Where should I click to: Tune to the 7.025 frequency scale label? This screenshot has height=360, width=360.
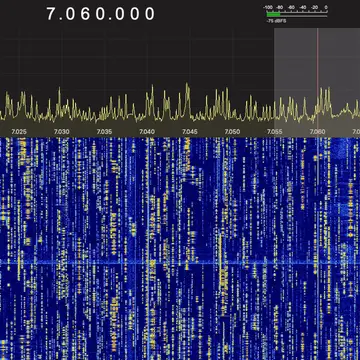pyautogui.click(x=19, y=132)
